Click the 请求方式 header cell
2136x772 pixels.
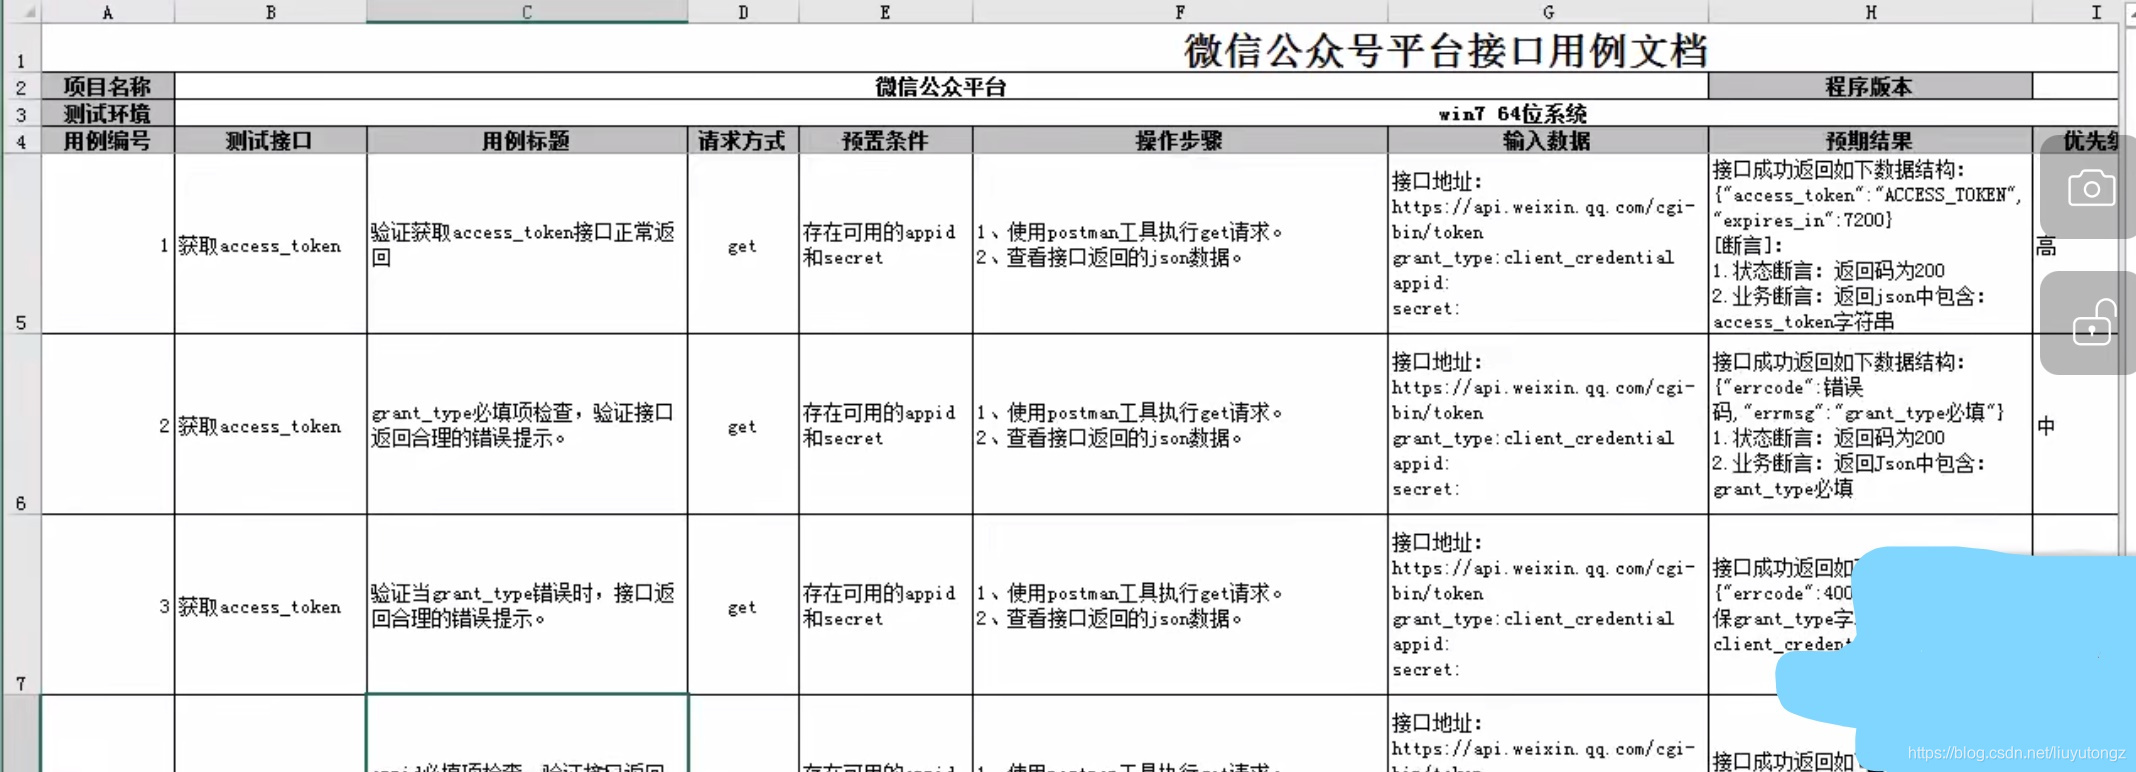coord(743,140)
